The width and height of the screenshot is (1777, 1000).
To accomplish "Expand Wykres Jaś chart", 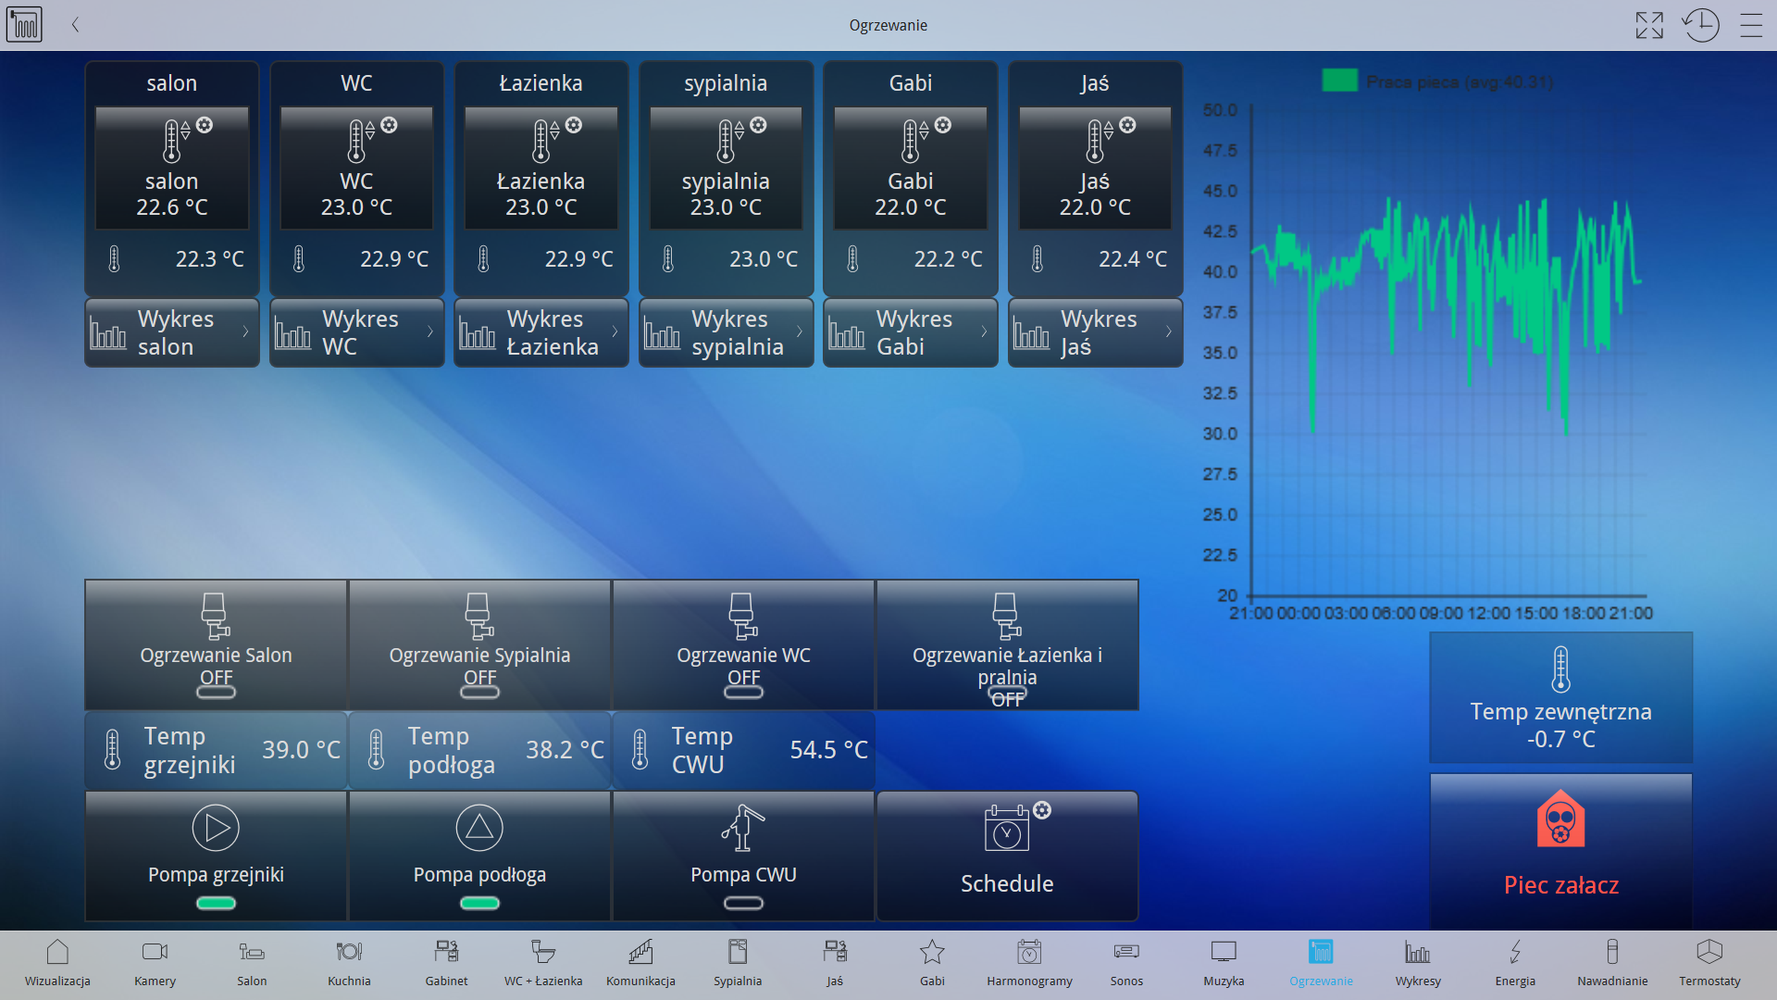I will [1095, 333].
